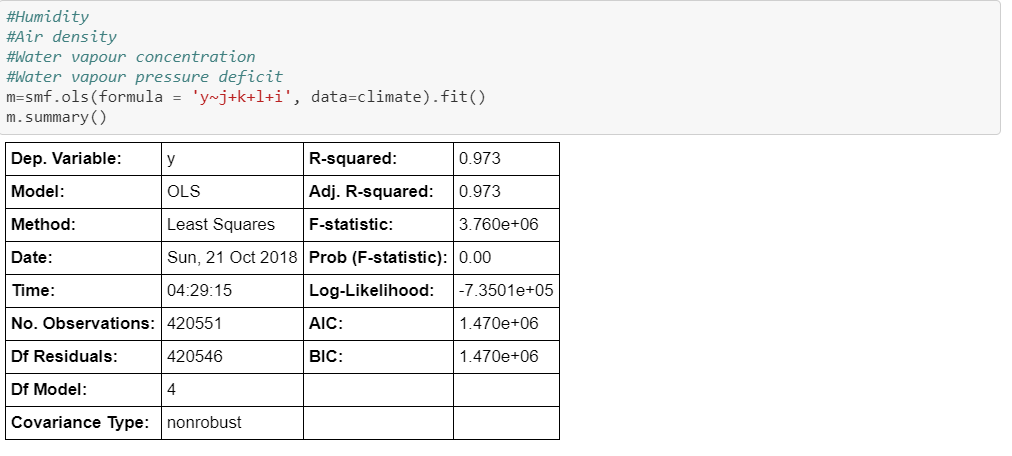Select the R-squared value 0.973
Image resolution: width=1012 pixels, height=456 pixels.
[480, 159]
